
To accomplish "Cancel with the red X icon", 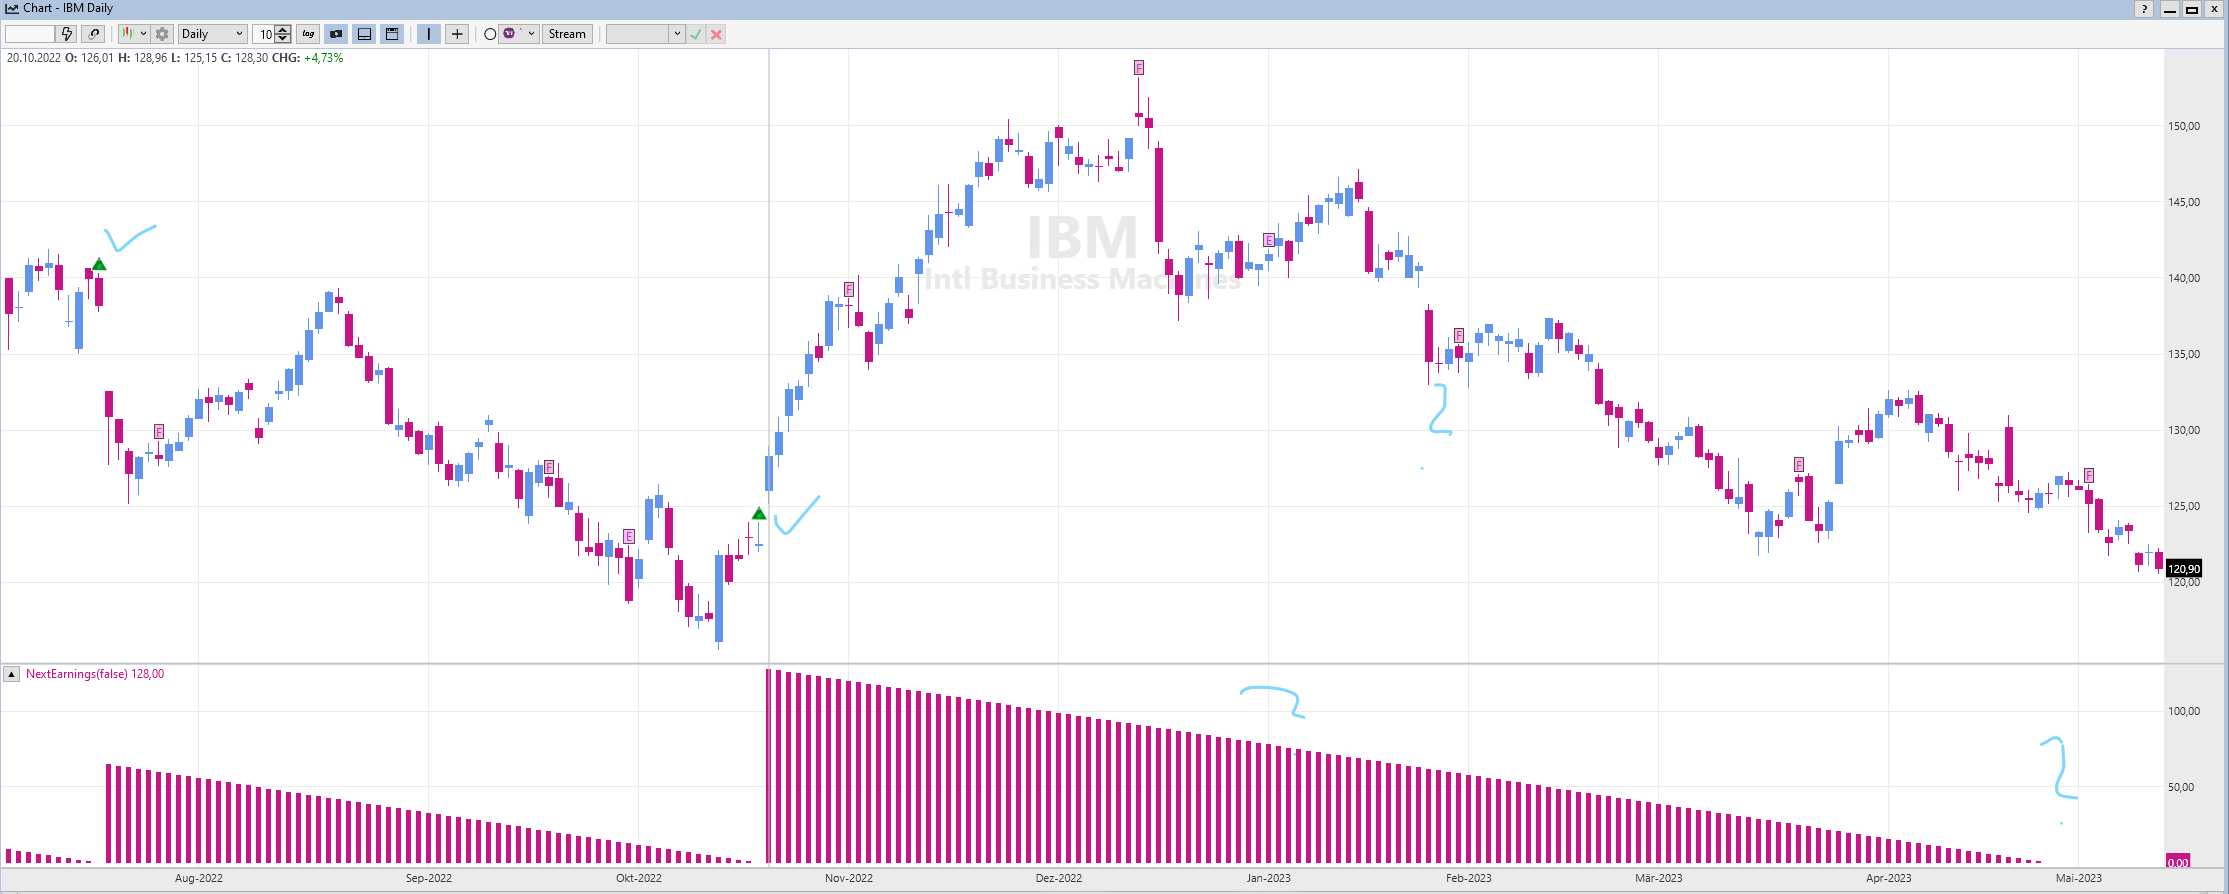I will [x=716, y=34].
